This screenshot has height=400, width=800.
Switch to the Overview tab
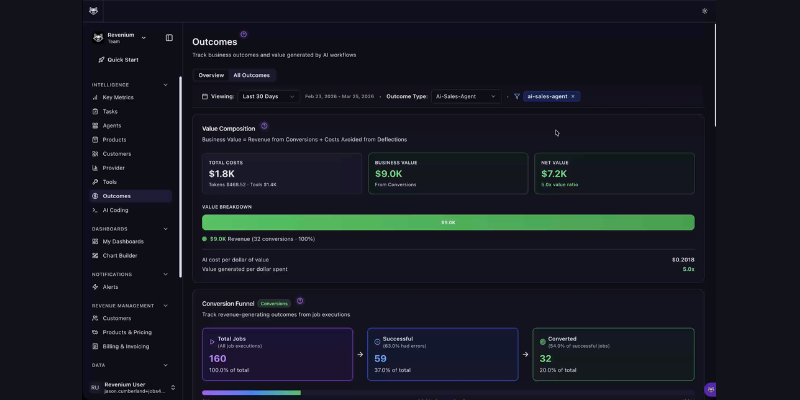pos(211,75)
